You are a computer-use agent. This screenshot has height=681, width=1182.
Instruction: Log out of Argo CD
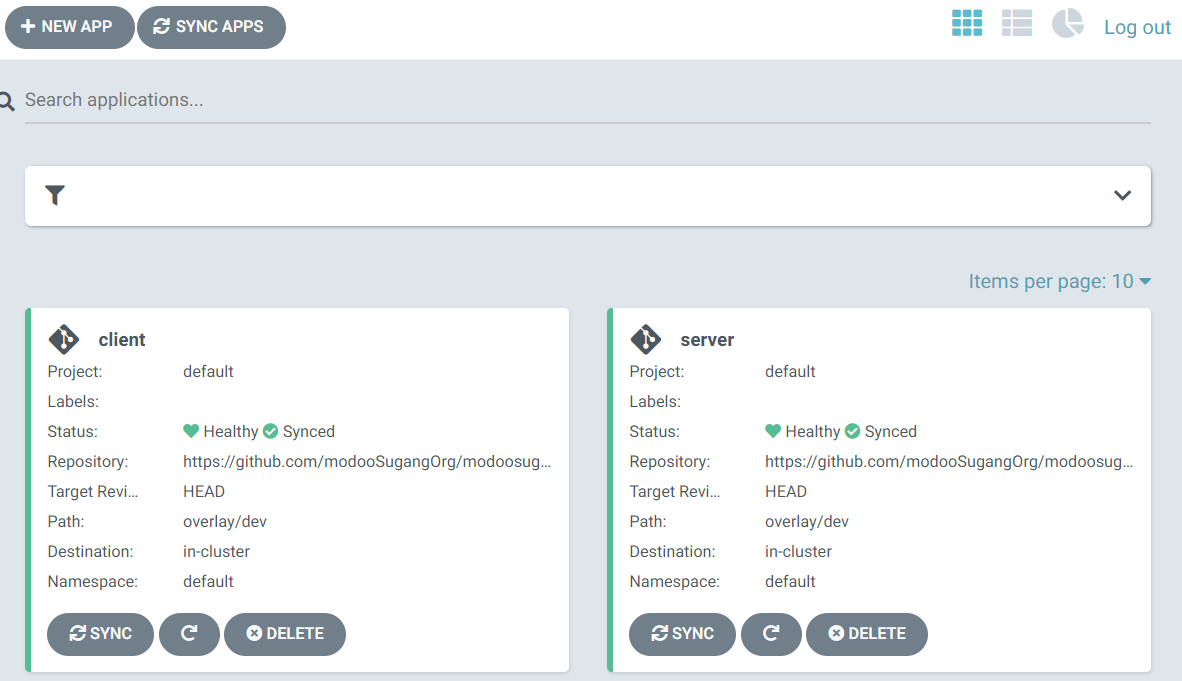coord(1137,28)
